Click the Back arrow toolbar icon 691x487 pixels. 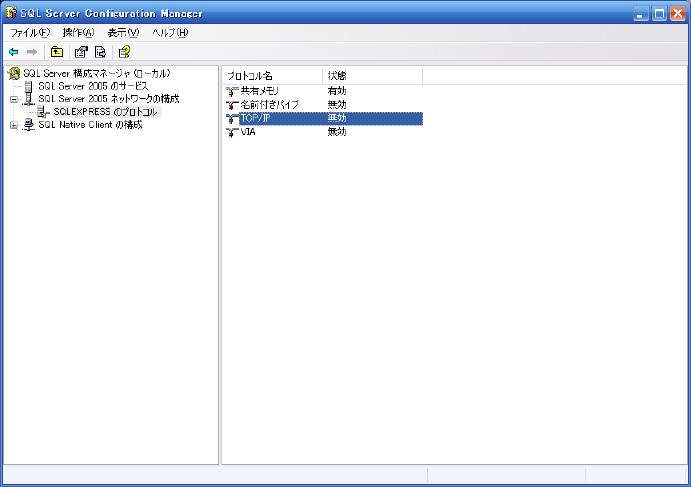(14, 52)
